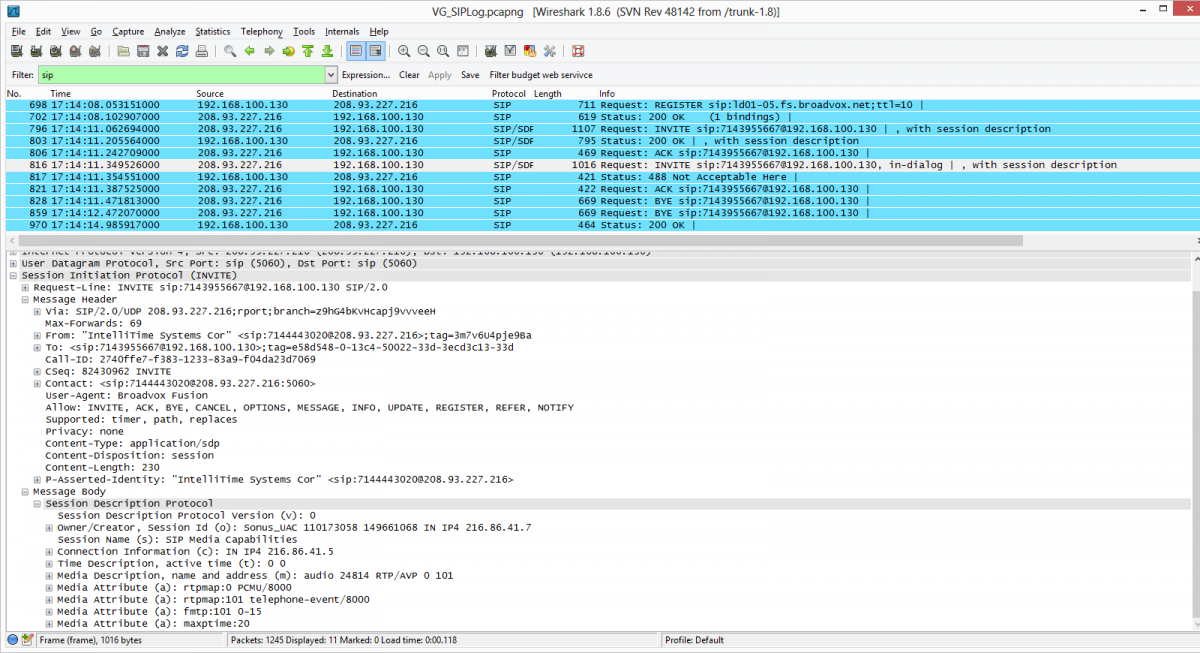This screenshot has height=653, width=1200.
Task: Clear the display filter
Action: coord(409,75)
